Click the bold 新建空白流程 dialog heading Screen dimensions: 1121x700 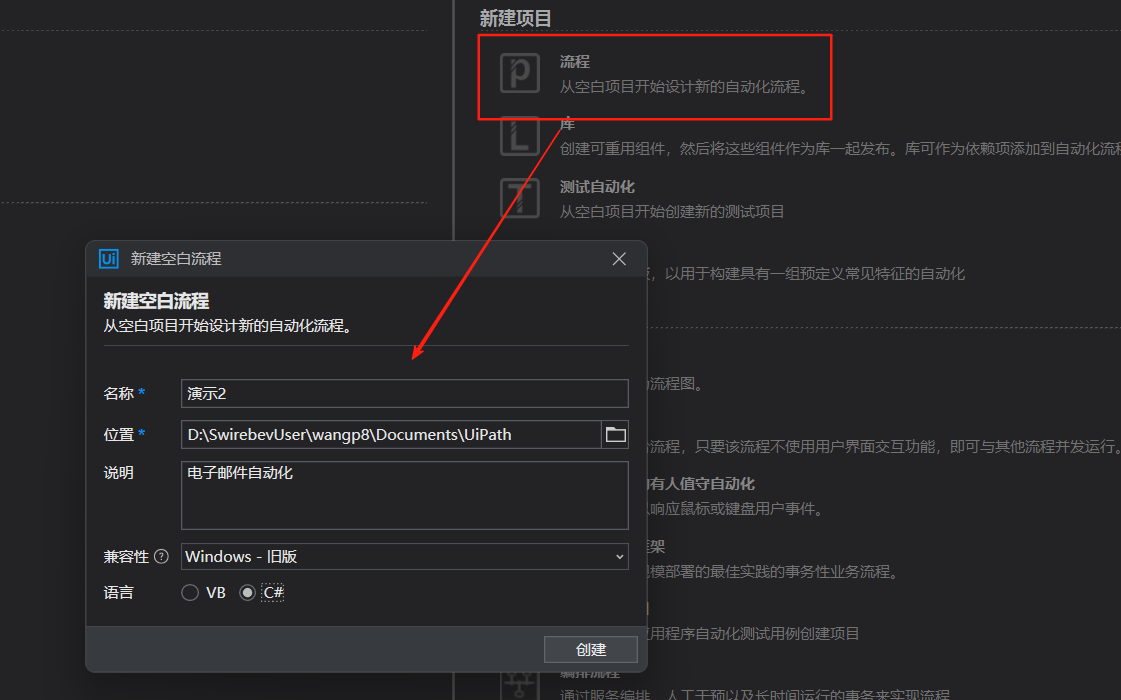157,301
